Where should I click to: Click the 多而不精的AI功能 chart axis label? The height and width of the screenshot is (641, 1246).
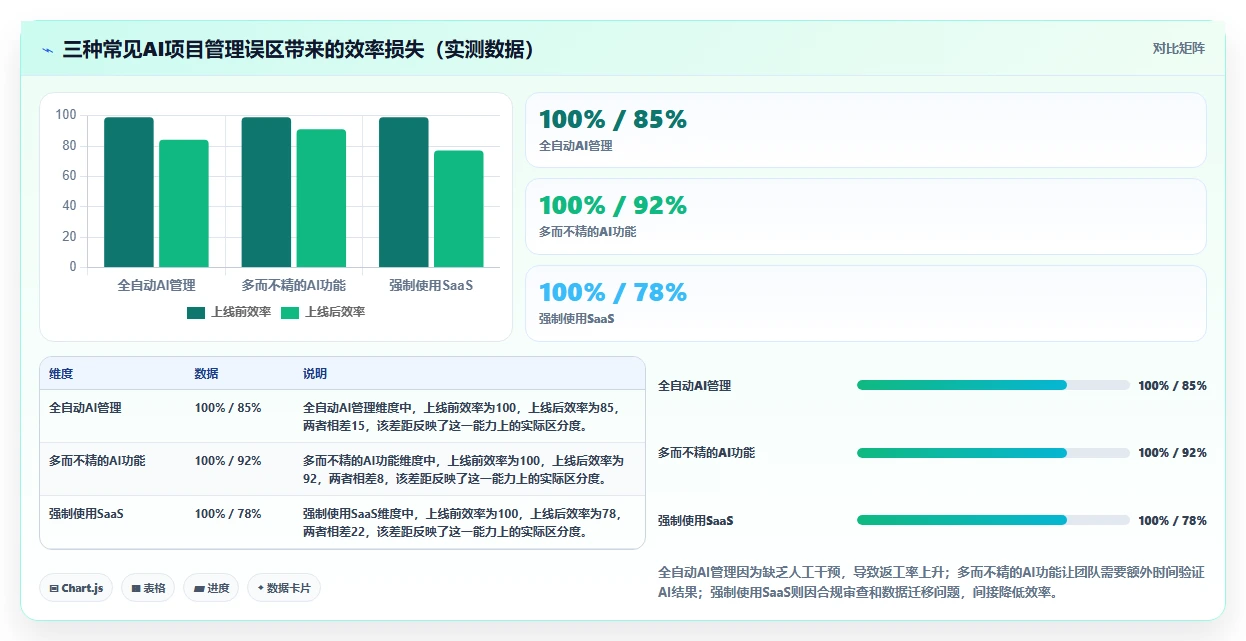293,285
